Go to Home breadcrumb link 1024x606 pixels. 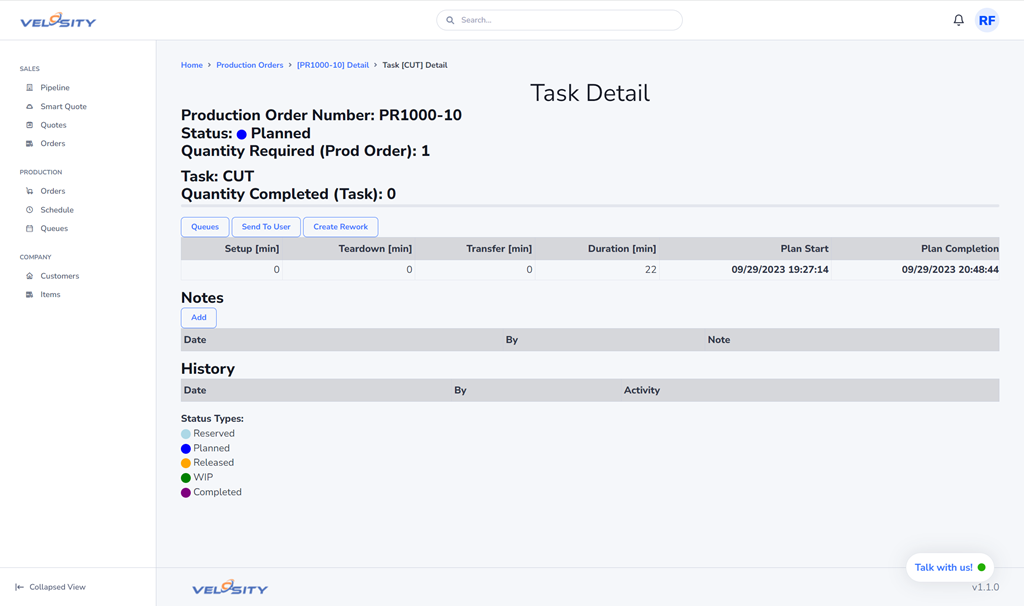(x=191, y=65)
